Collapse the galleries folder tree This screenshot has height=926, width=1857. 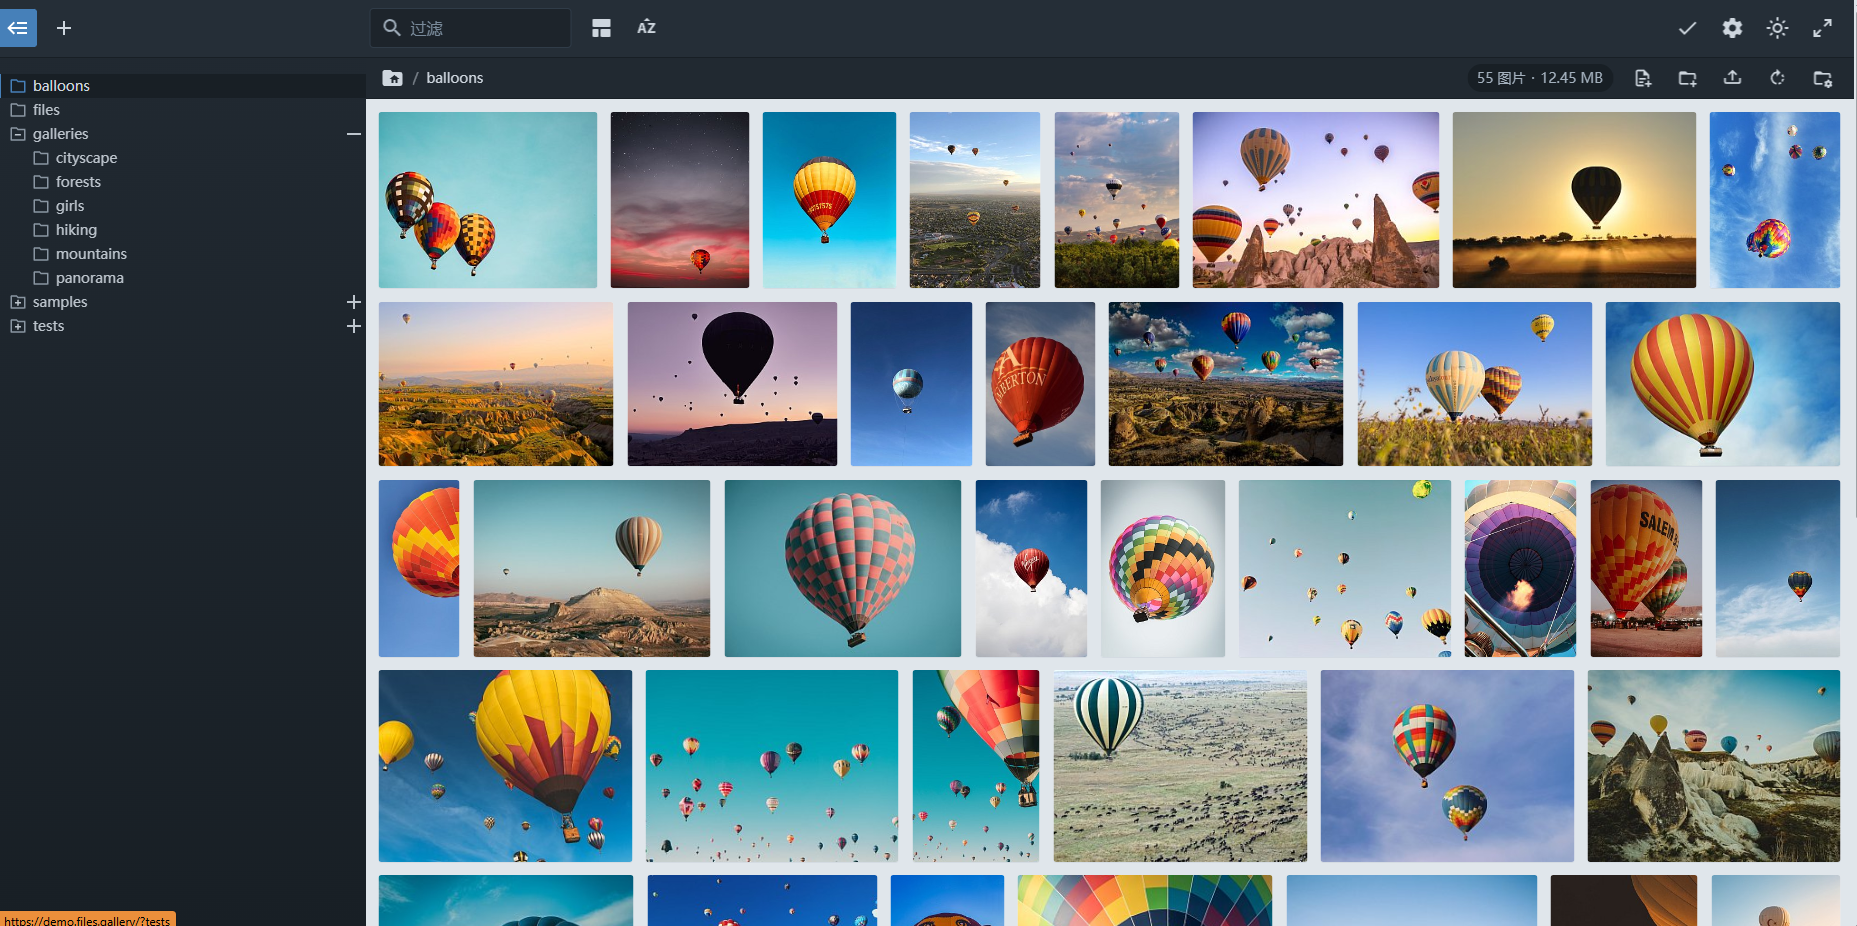[x=353, y=134]
